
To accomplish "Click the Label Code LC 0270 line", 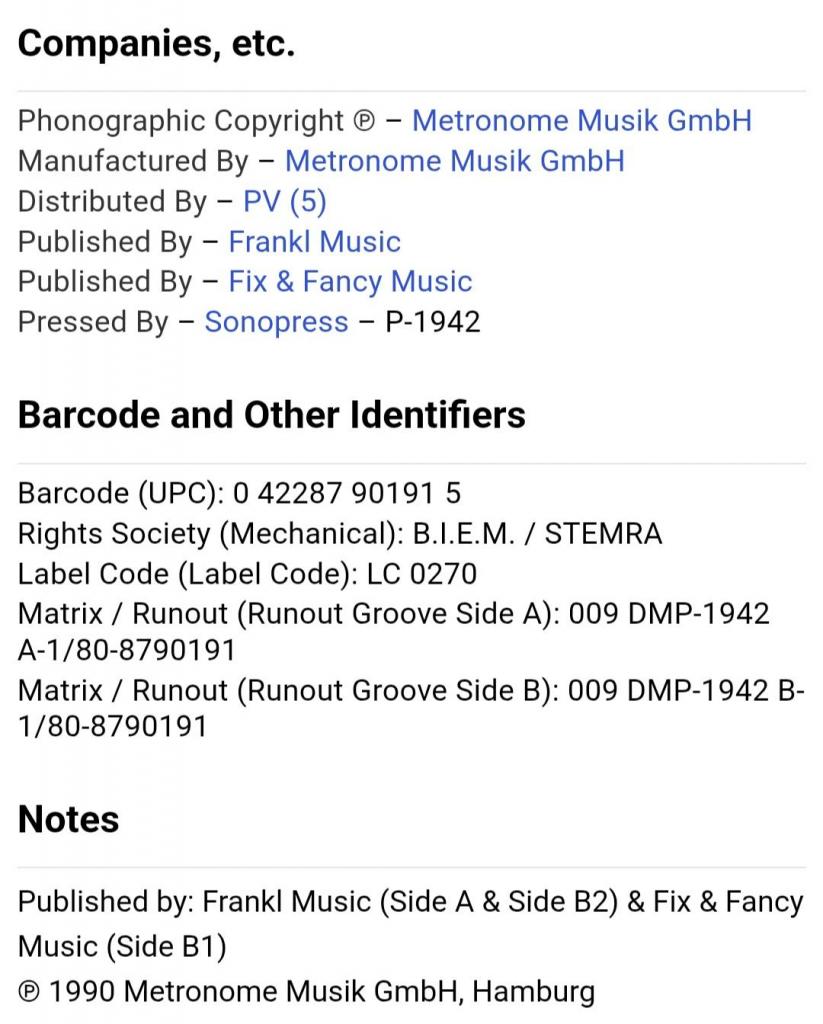I will coord(247,573).
